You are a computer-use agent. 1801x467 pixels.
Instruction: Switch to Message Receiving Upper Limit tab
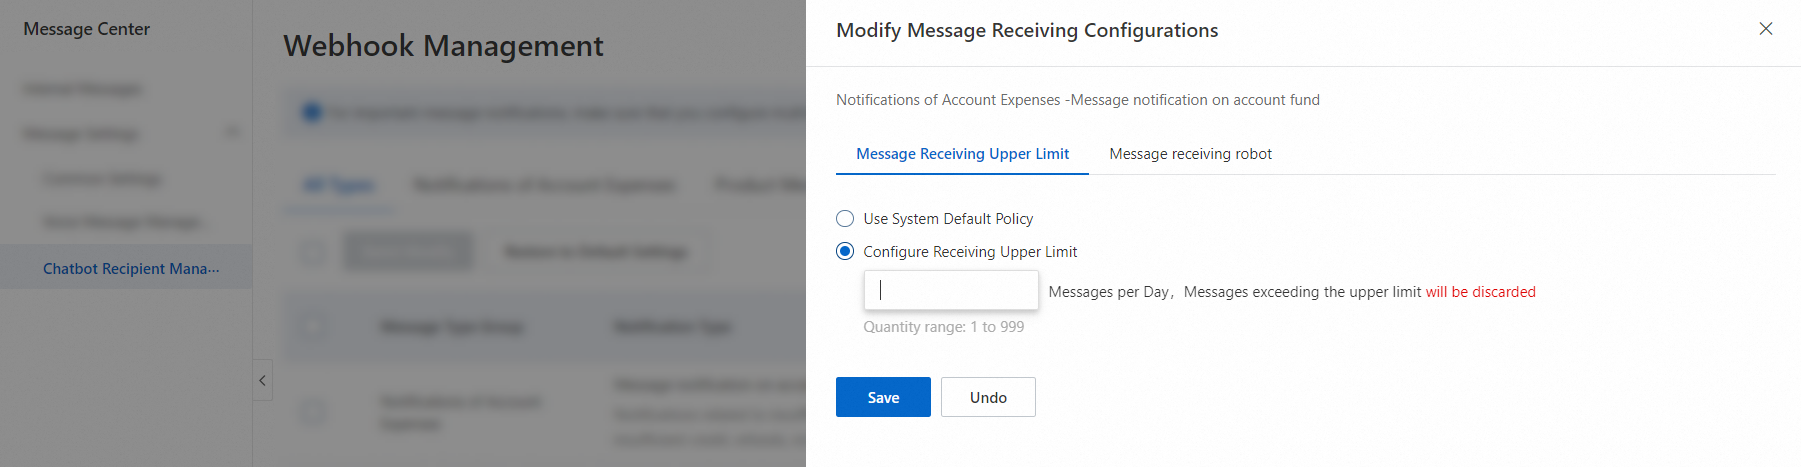click(x=962, y=154)
